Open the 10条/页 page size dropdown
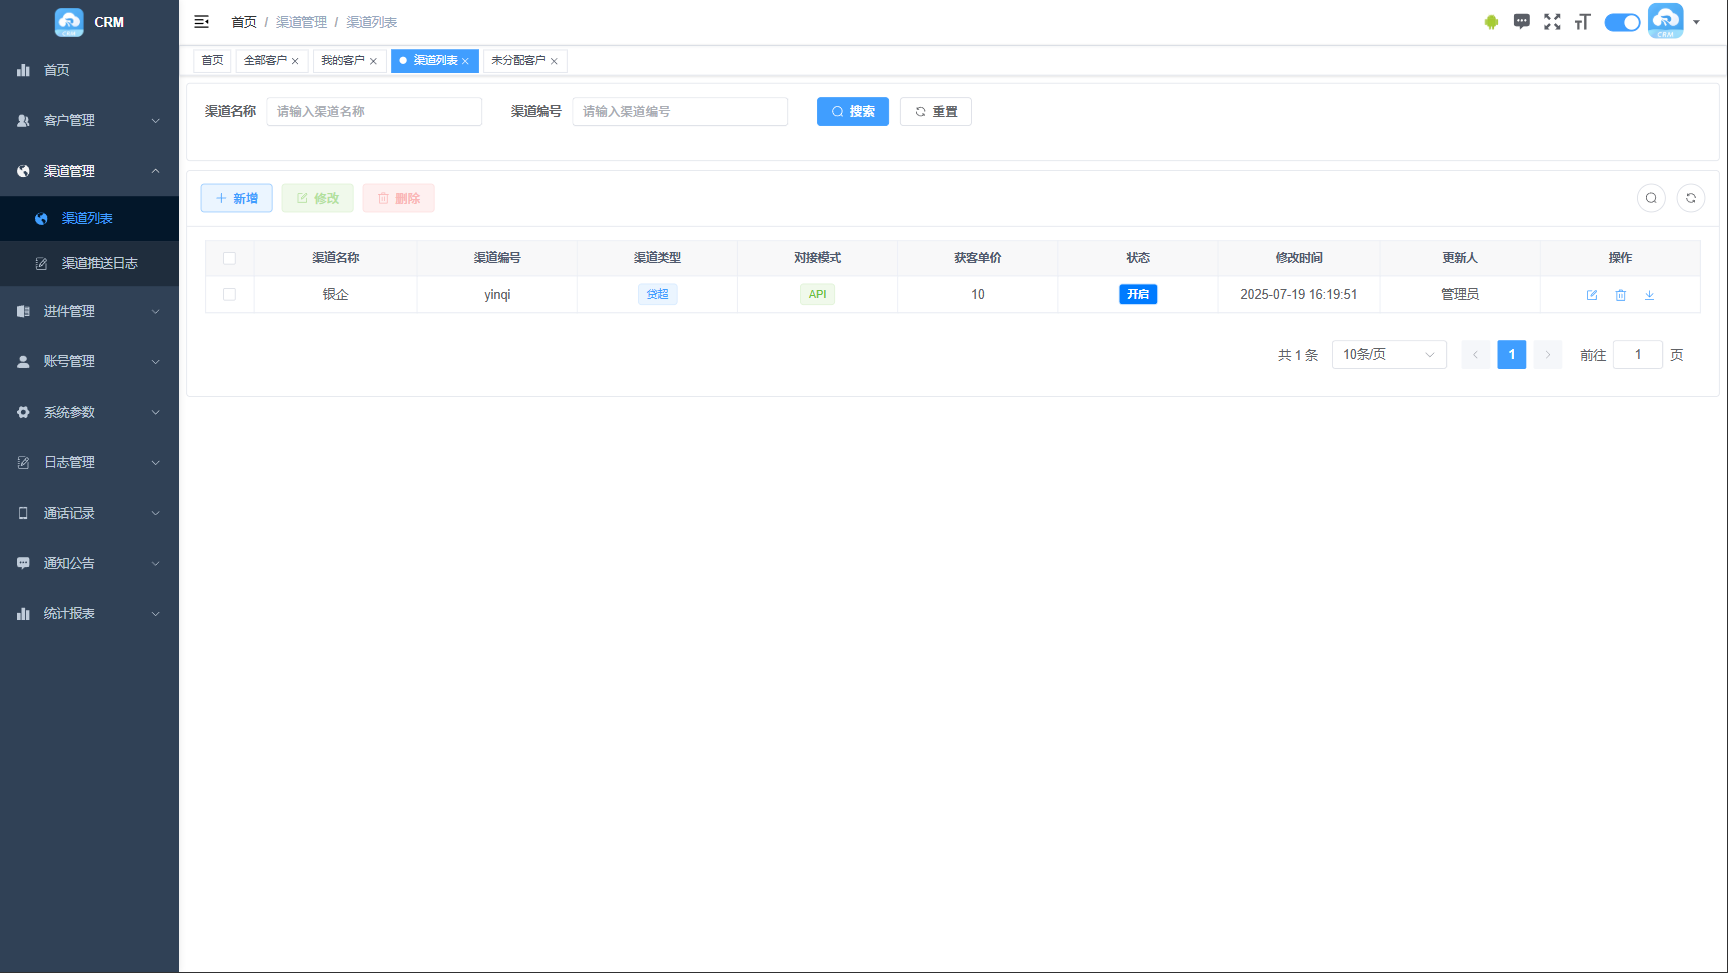 [1388, 355]
